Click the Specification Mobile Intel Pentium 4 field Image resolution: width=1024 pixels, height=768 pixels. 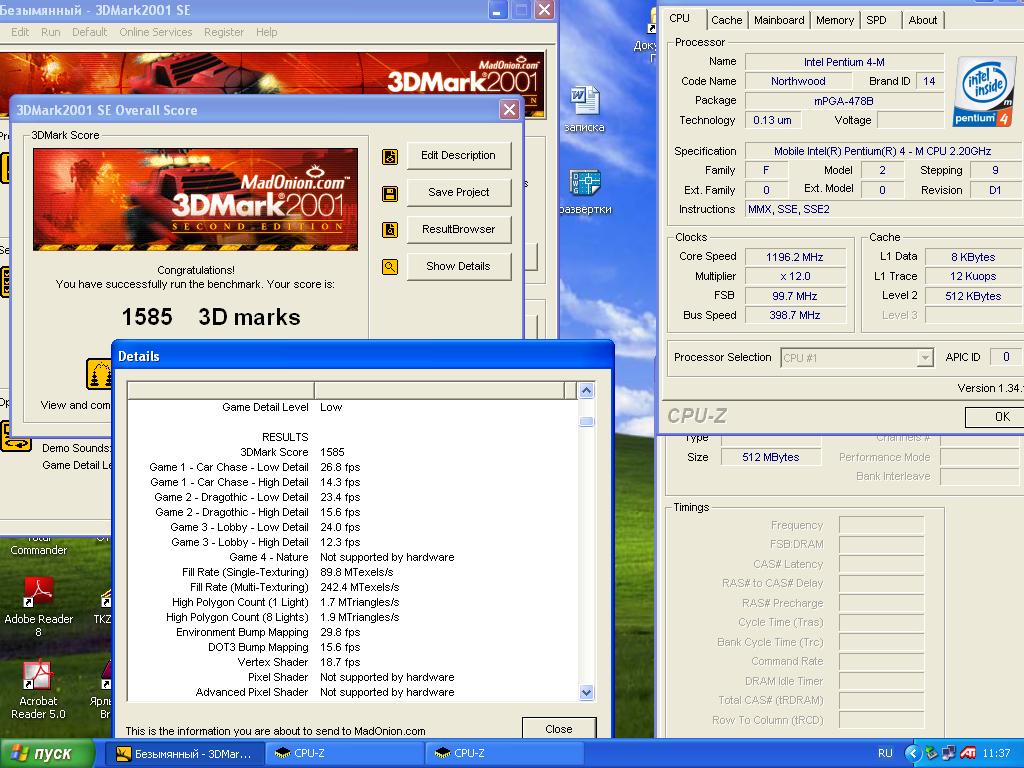point(884,151)
